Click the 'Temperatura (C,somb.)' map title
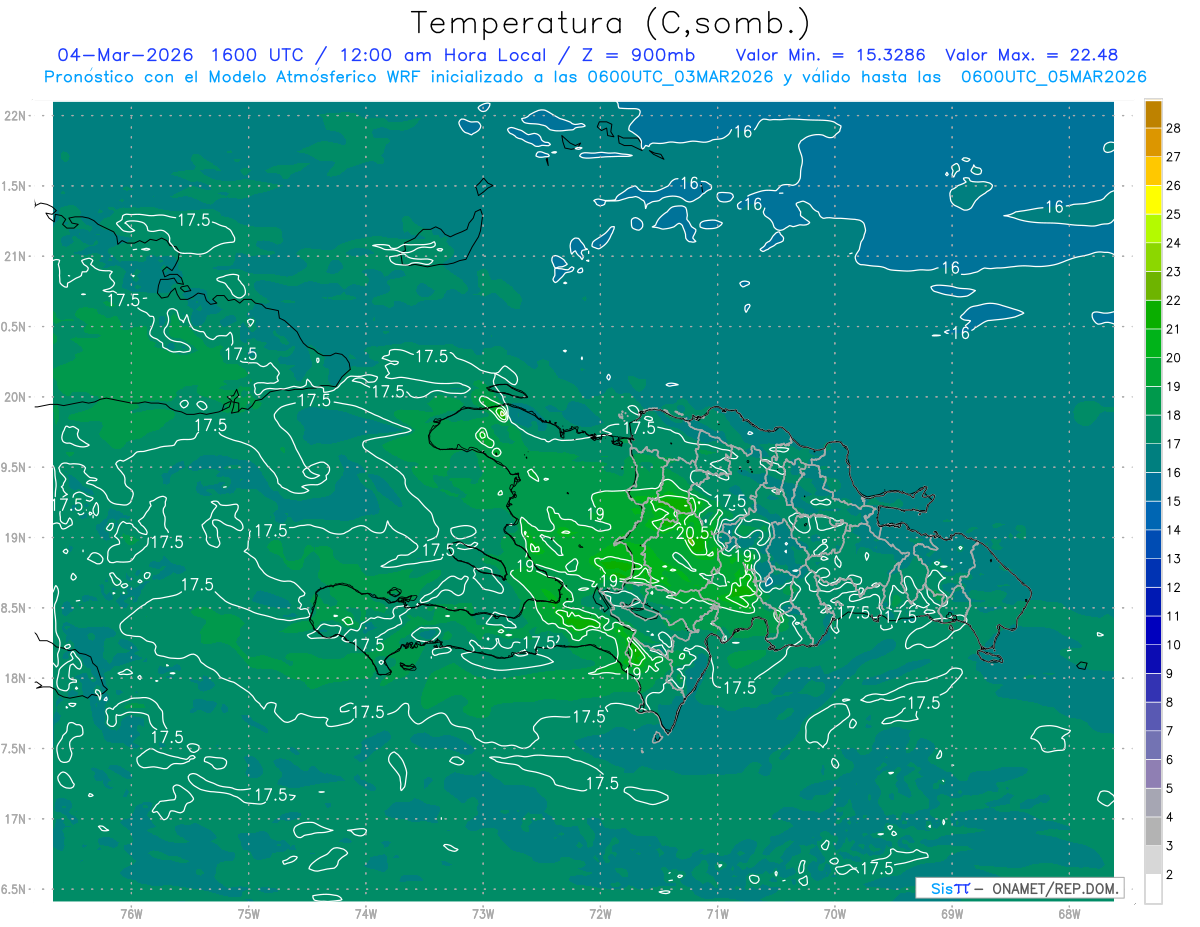This screenshot has width=1200, height=927. point(611,23)
